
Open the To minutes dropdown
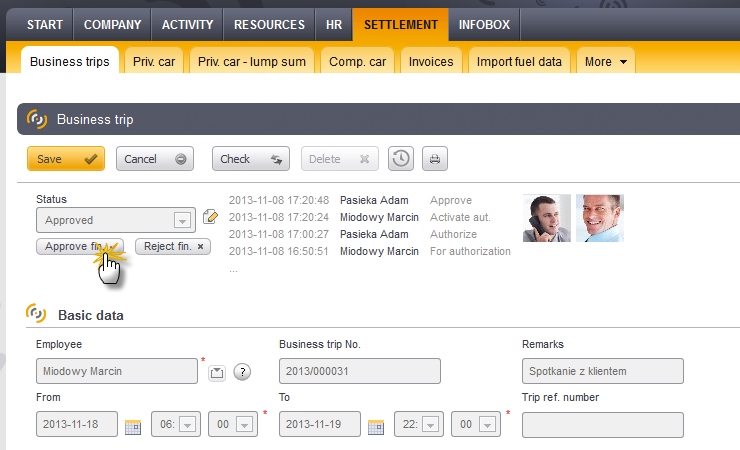[x=488, y=425]
